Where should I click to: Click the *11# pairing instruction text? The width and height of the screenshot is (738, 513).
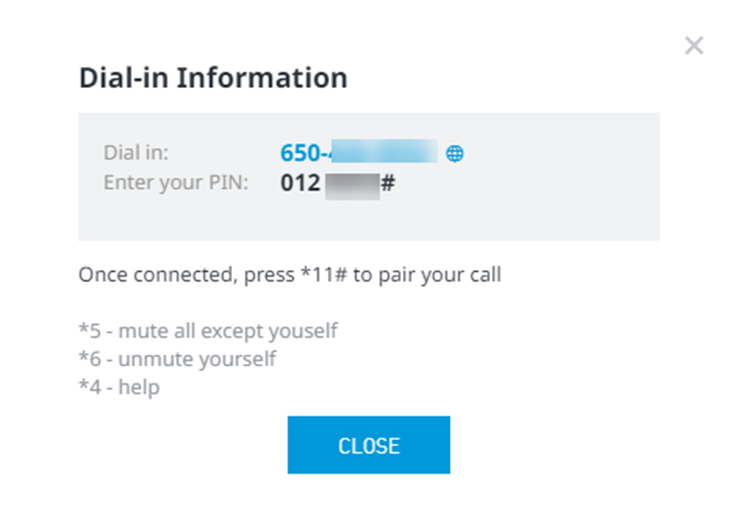coord(289,274)
